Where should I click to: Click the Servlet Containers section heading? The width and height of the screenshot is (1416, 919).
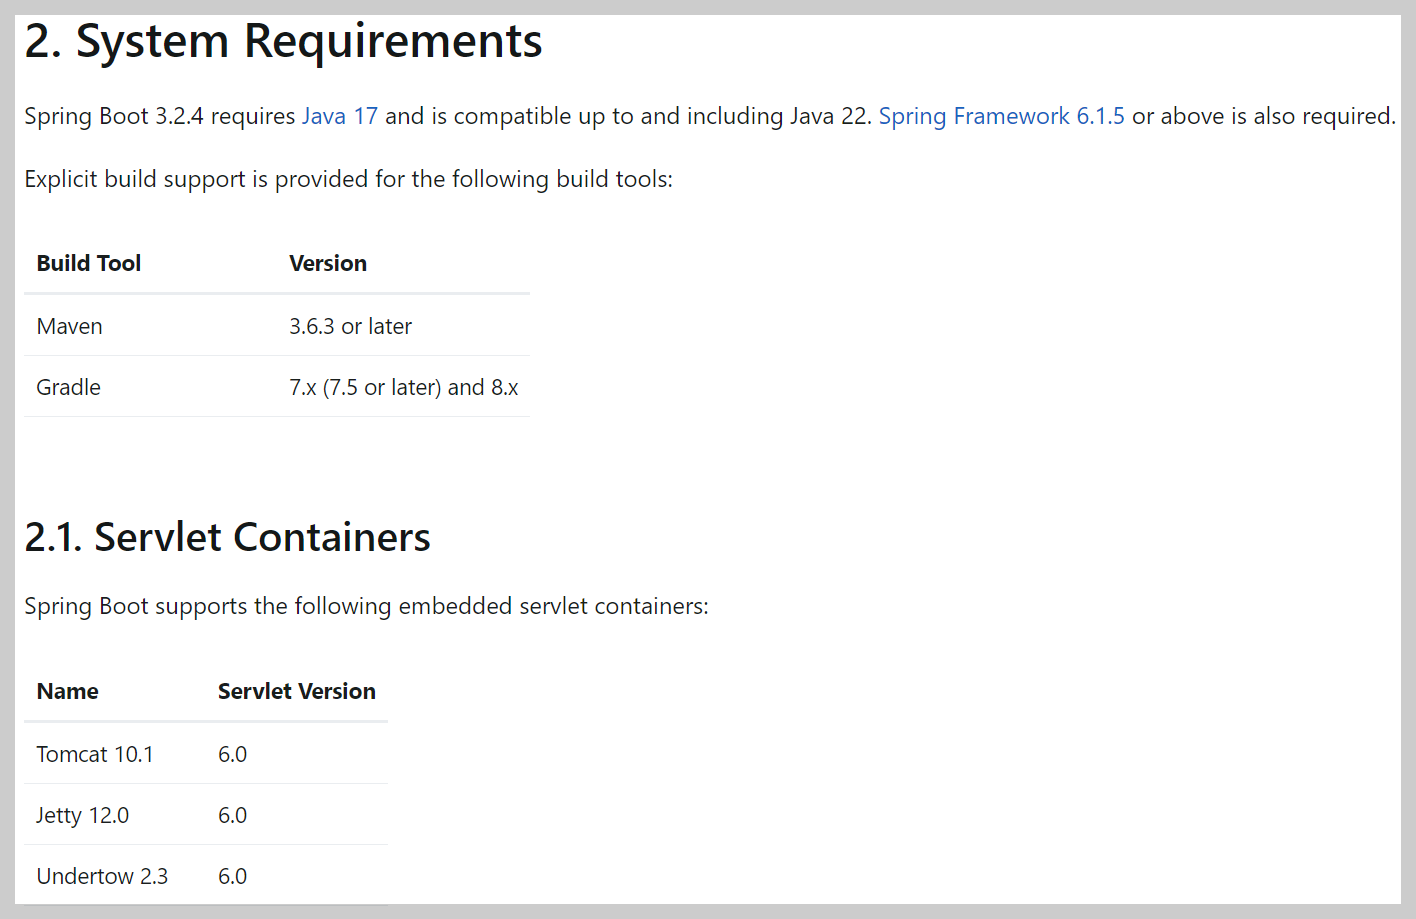(x=227, y=537)
